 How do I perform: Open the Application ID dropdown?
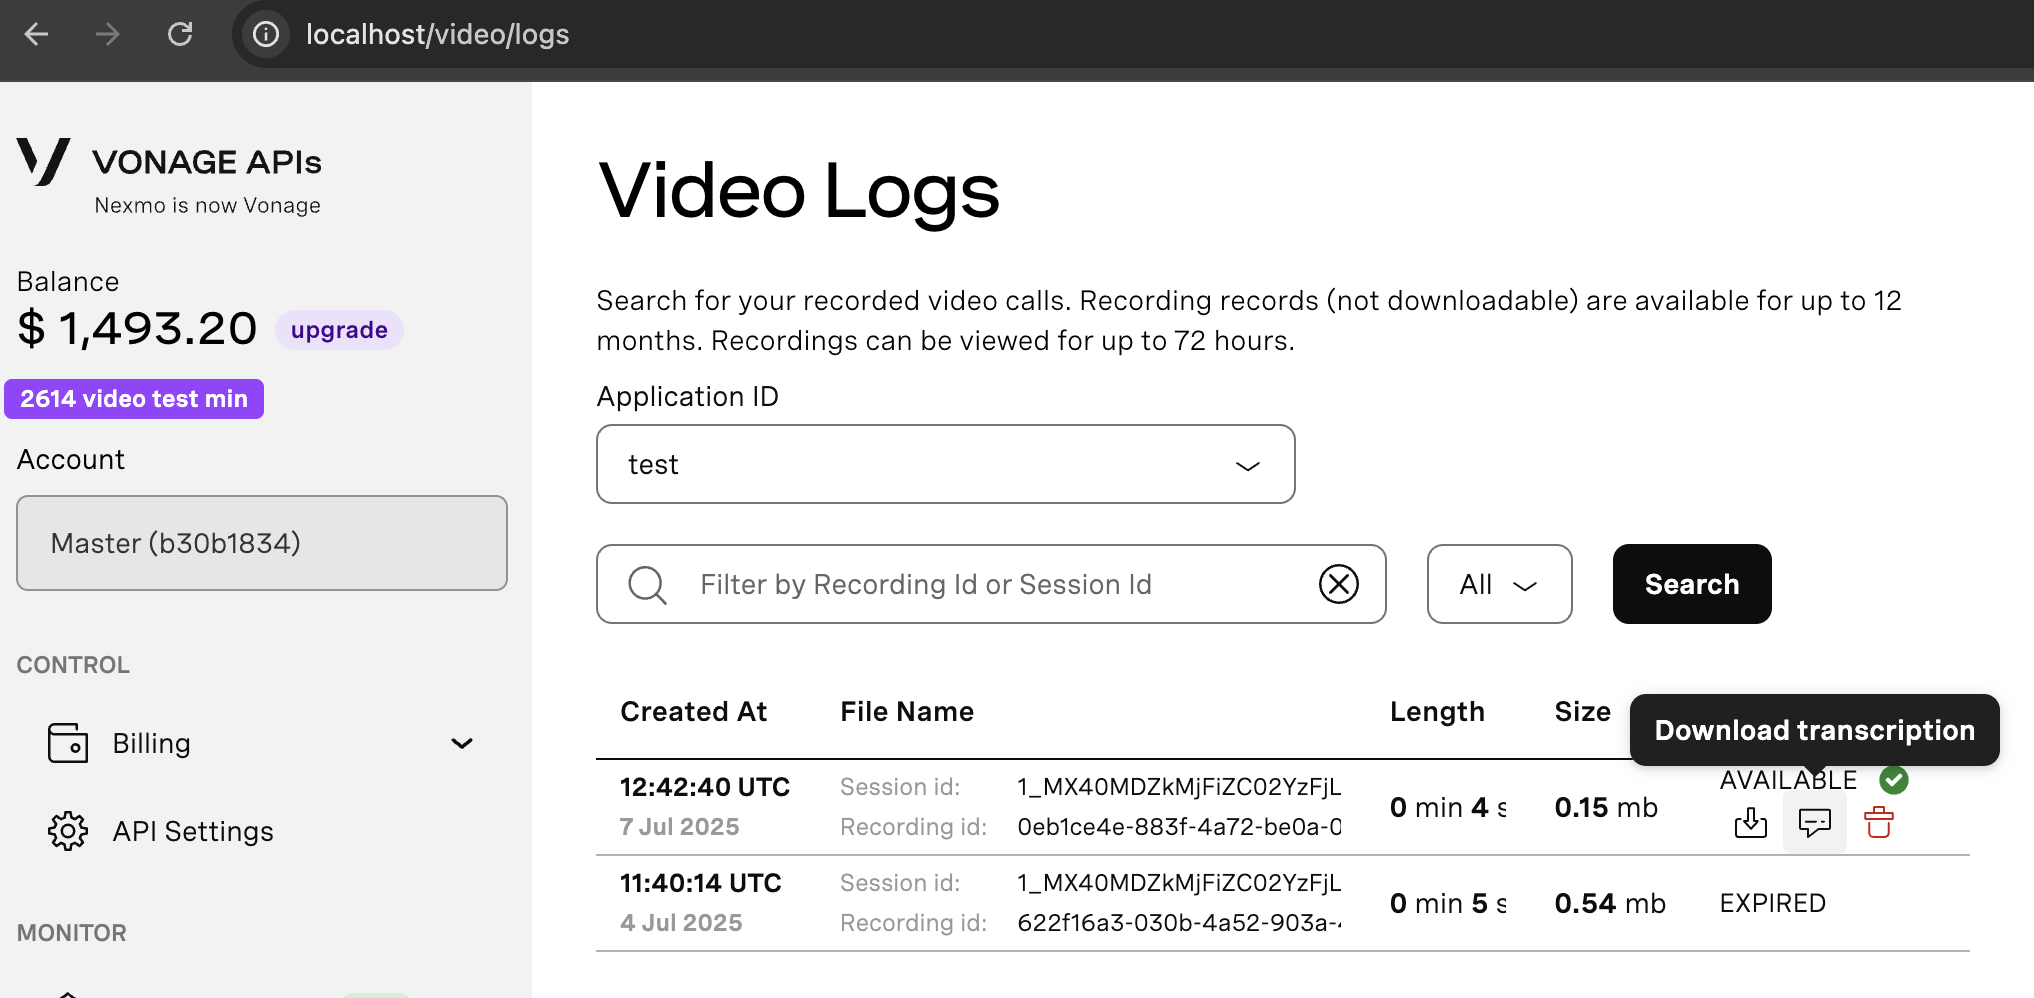click(x=945, y=464)
